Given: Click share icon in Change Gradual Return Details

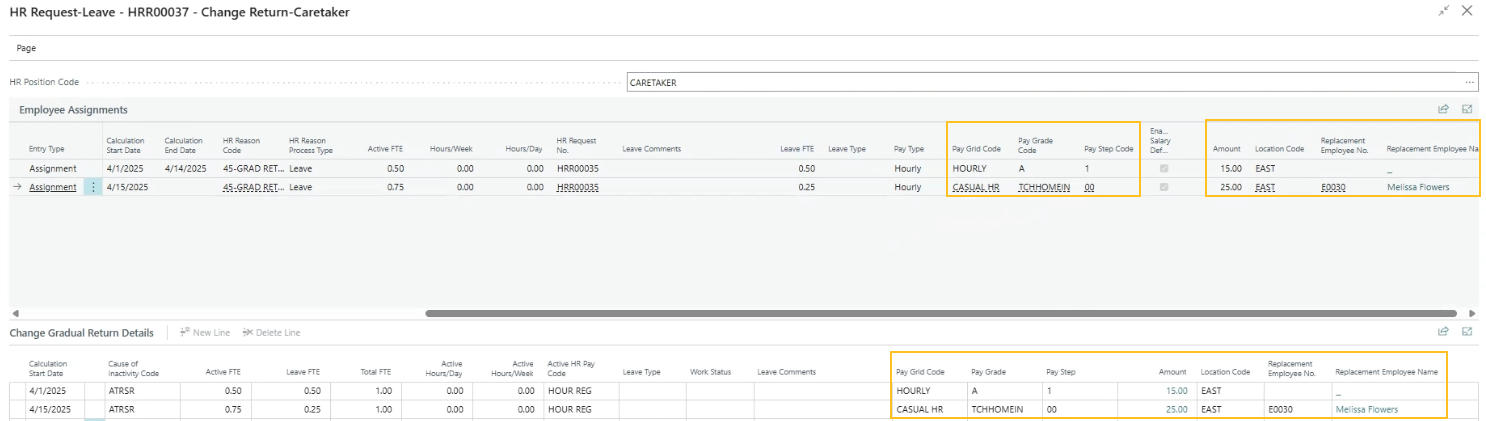Looking at the screenshot, I should [1443, 332].
